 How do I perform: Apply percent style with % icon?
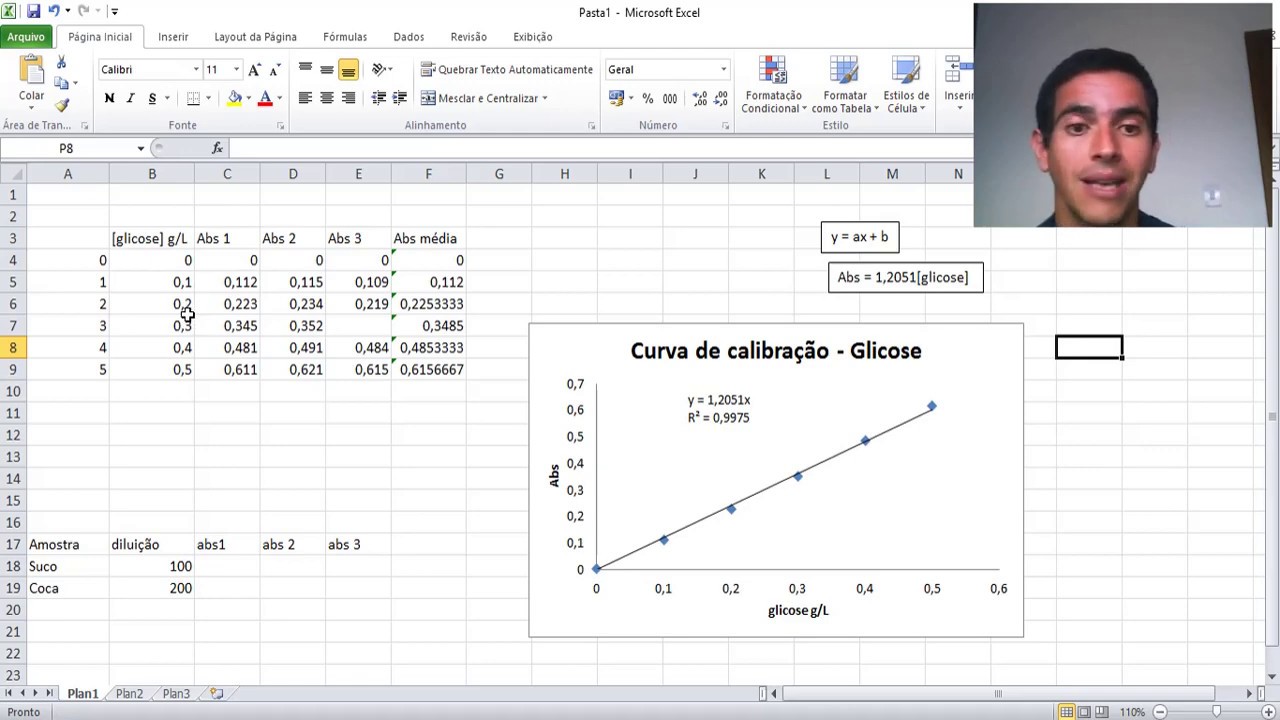click(648, 98)
